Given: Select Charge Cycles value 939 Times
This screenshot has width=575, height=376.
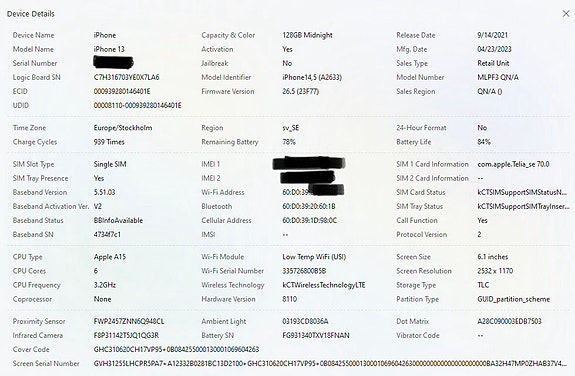Looking at the screenshot, I should pyautogui.click(x=109, y=142).
